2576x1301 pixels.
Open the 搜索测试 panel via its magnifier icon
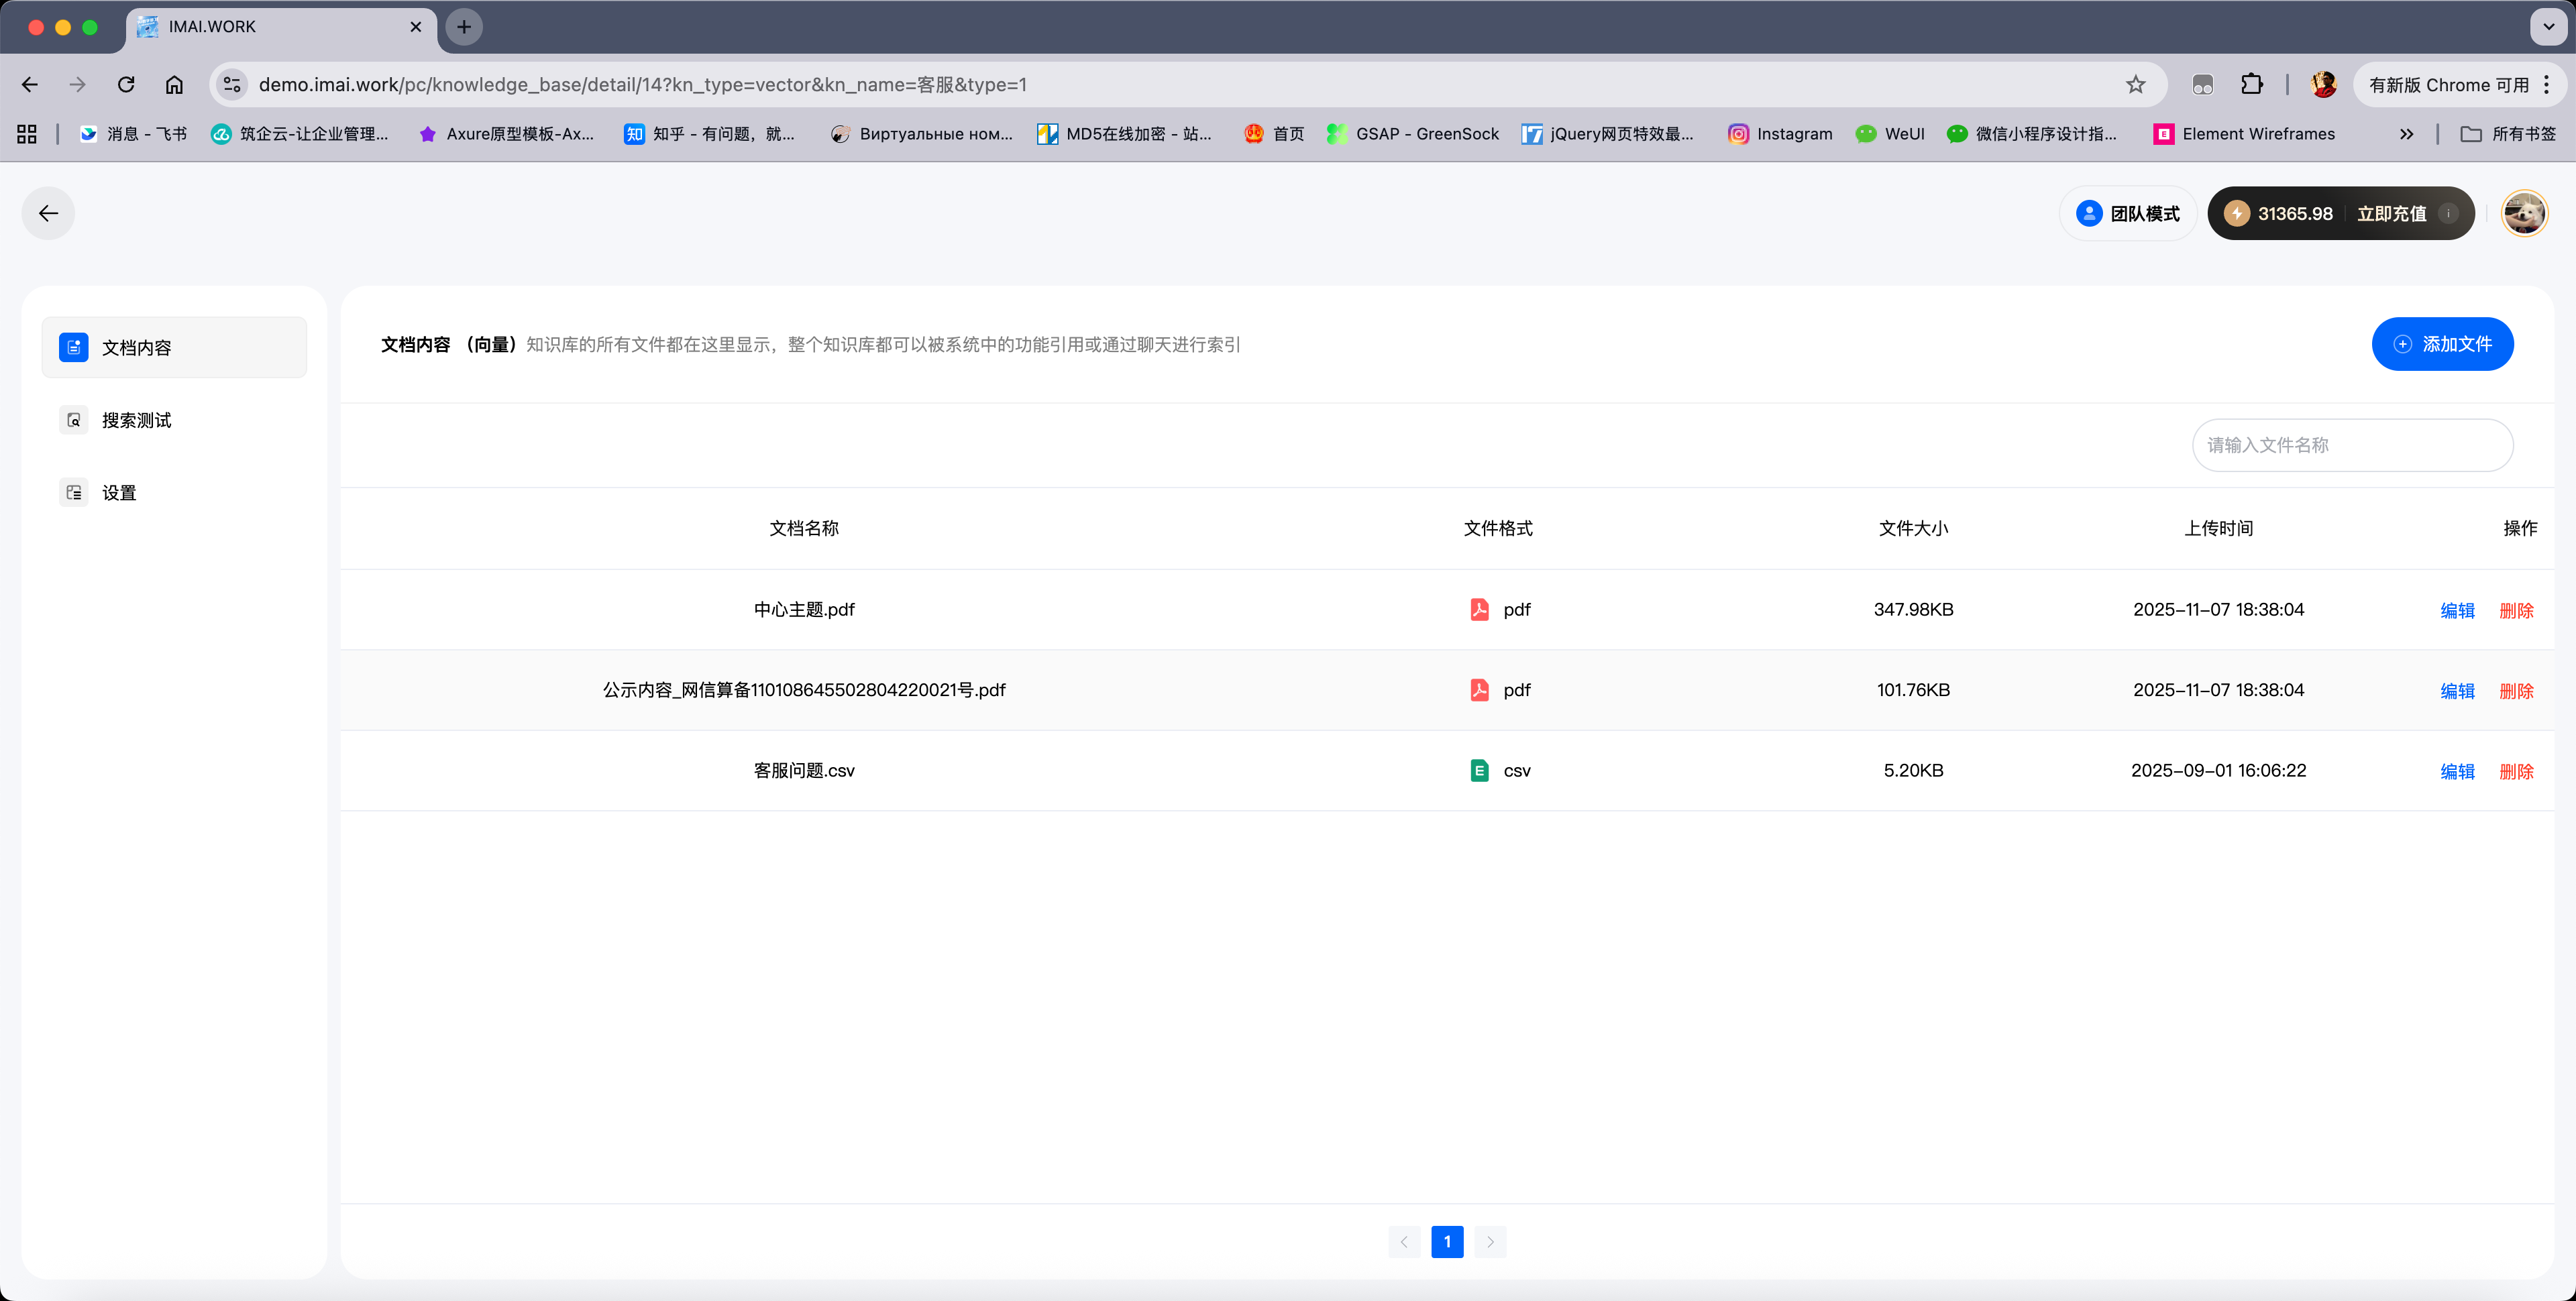[x=74, y=419]
